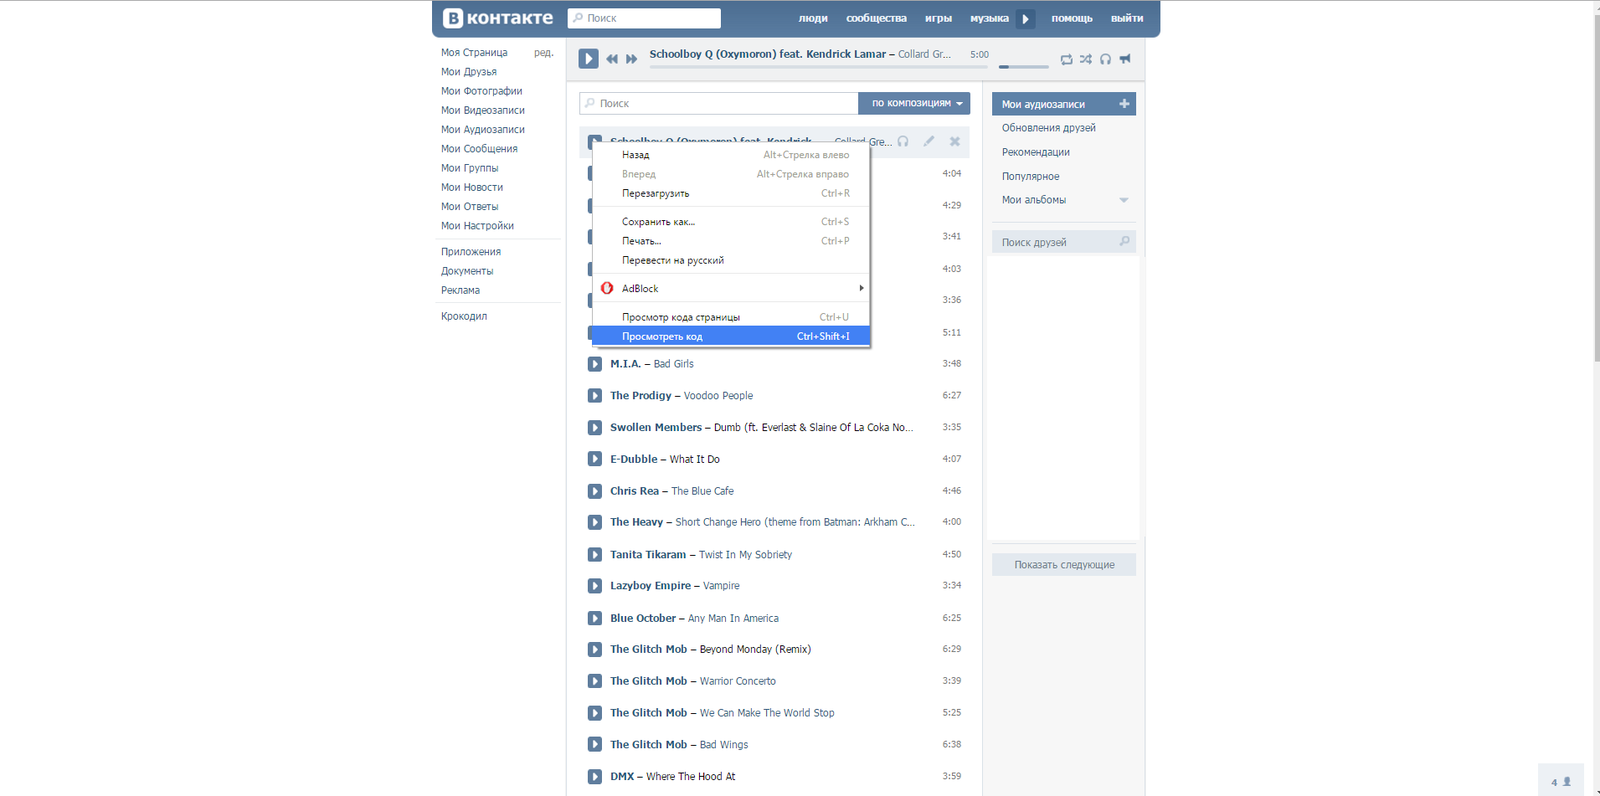This screenshot has width=1600, height=796.
Task: Play E-Dubble What It Do
Action: point(595,459)
